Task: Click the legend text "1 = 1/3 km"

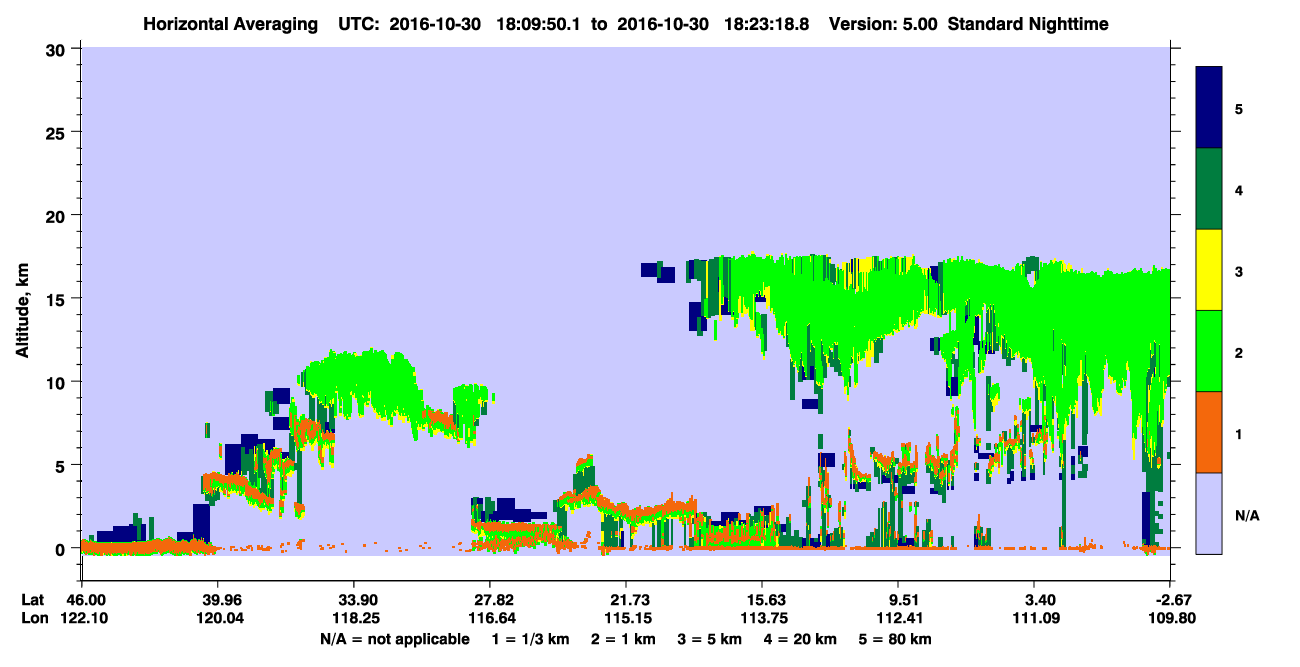Action: point(531,639)
